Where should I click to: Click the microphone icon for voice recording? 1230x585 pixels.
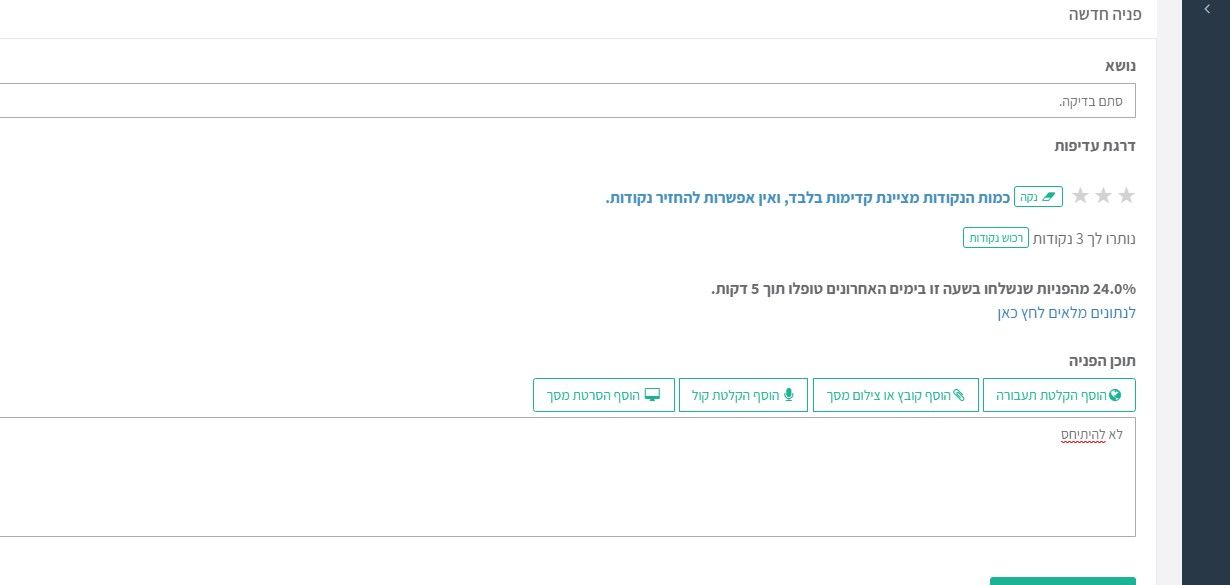[x=788, y=395]
